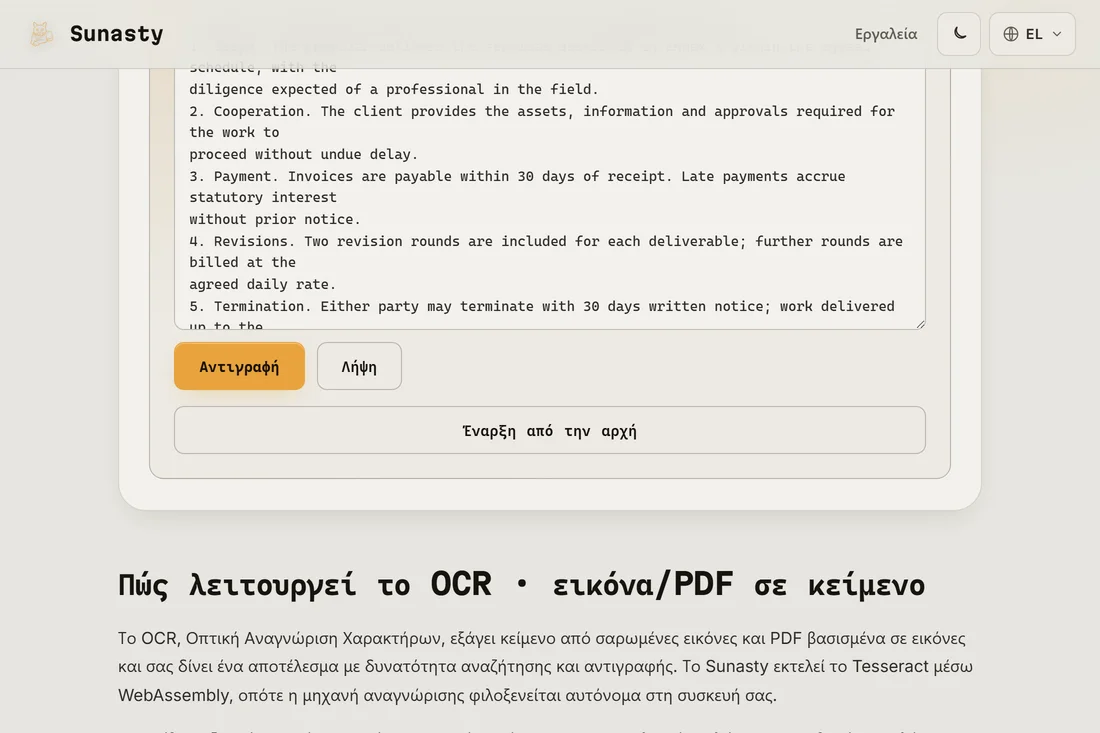The width and height of the screenshot is (1100, 733).
Task: Click the "2. Cooperation. The client provides" line
Action: (542, 111)
